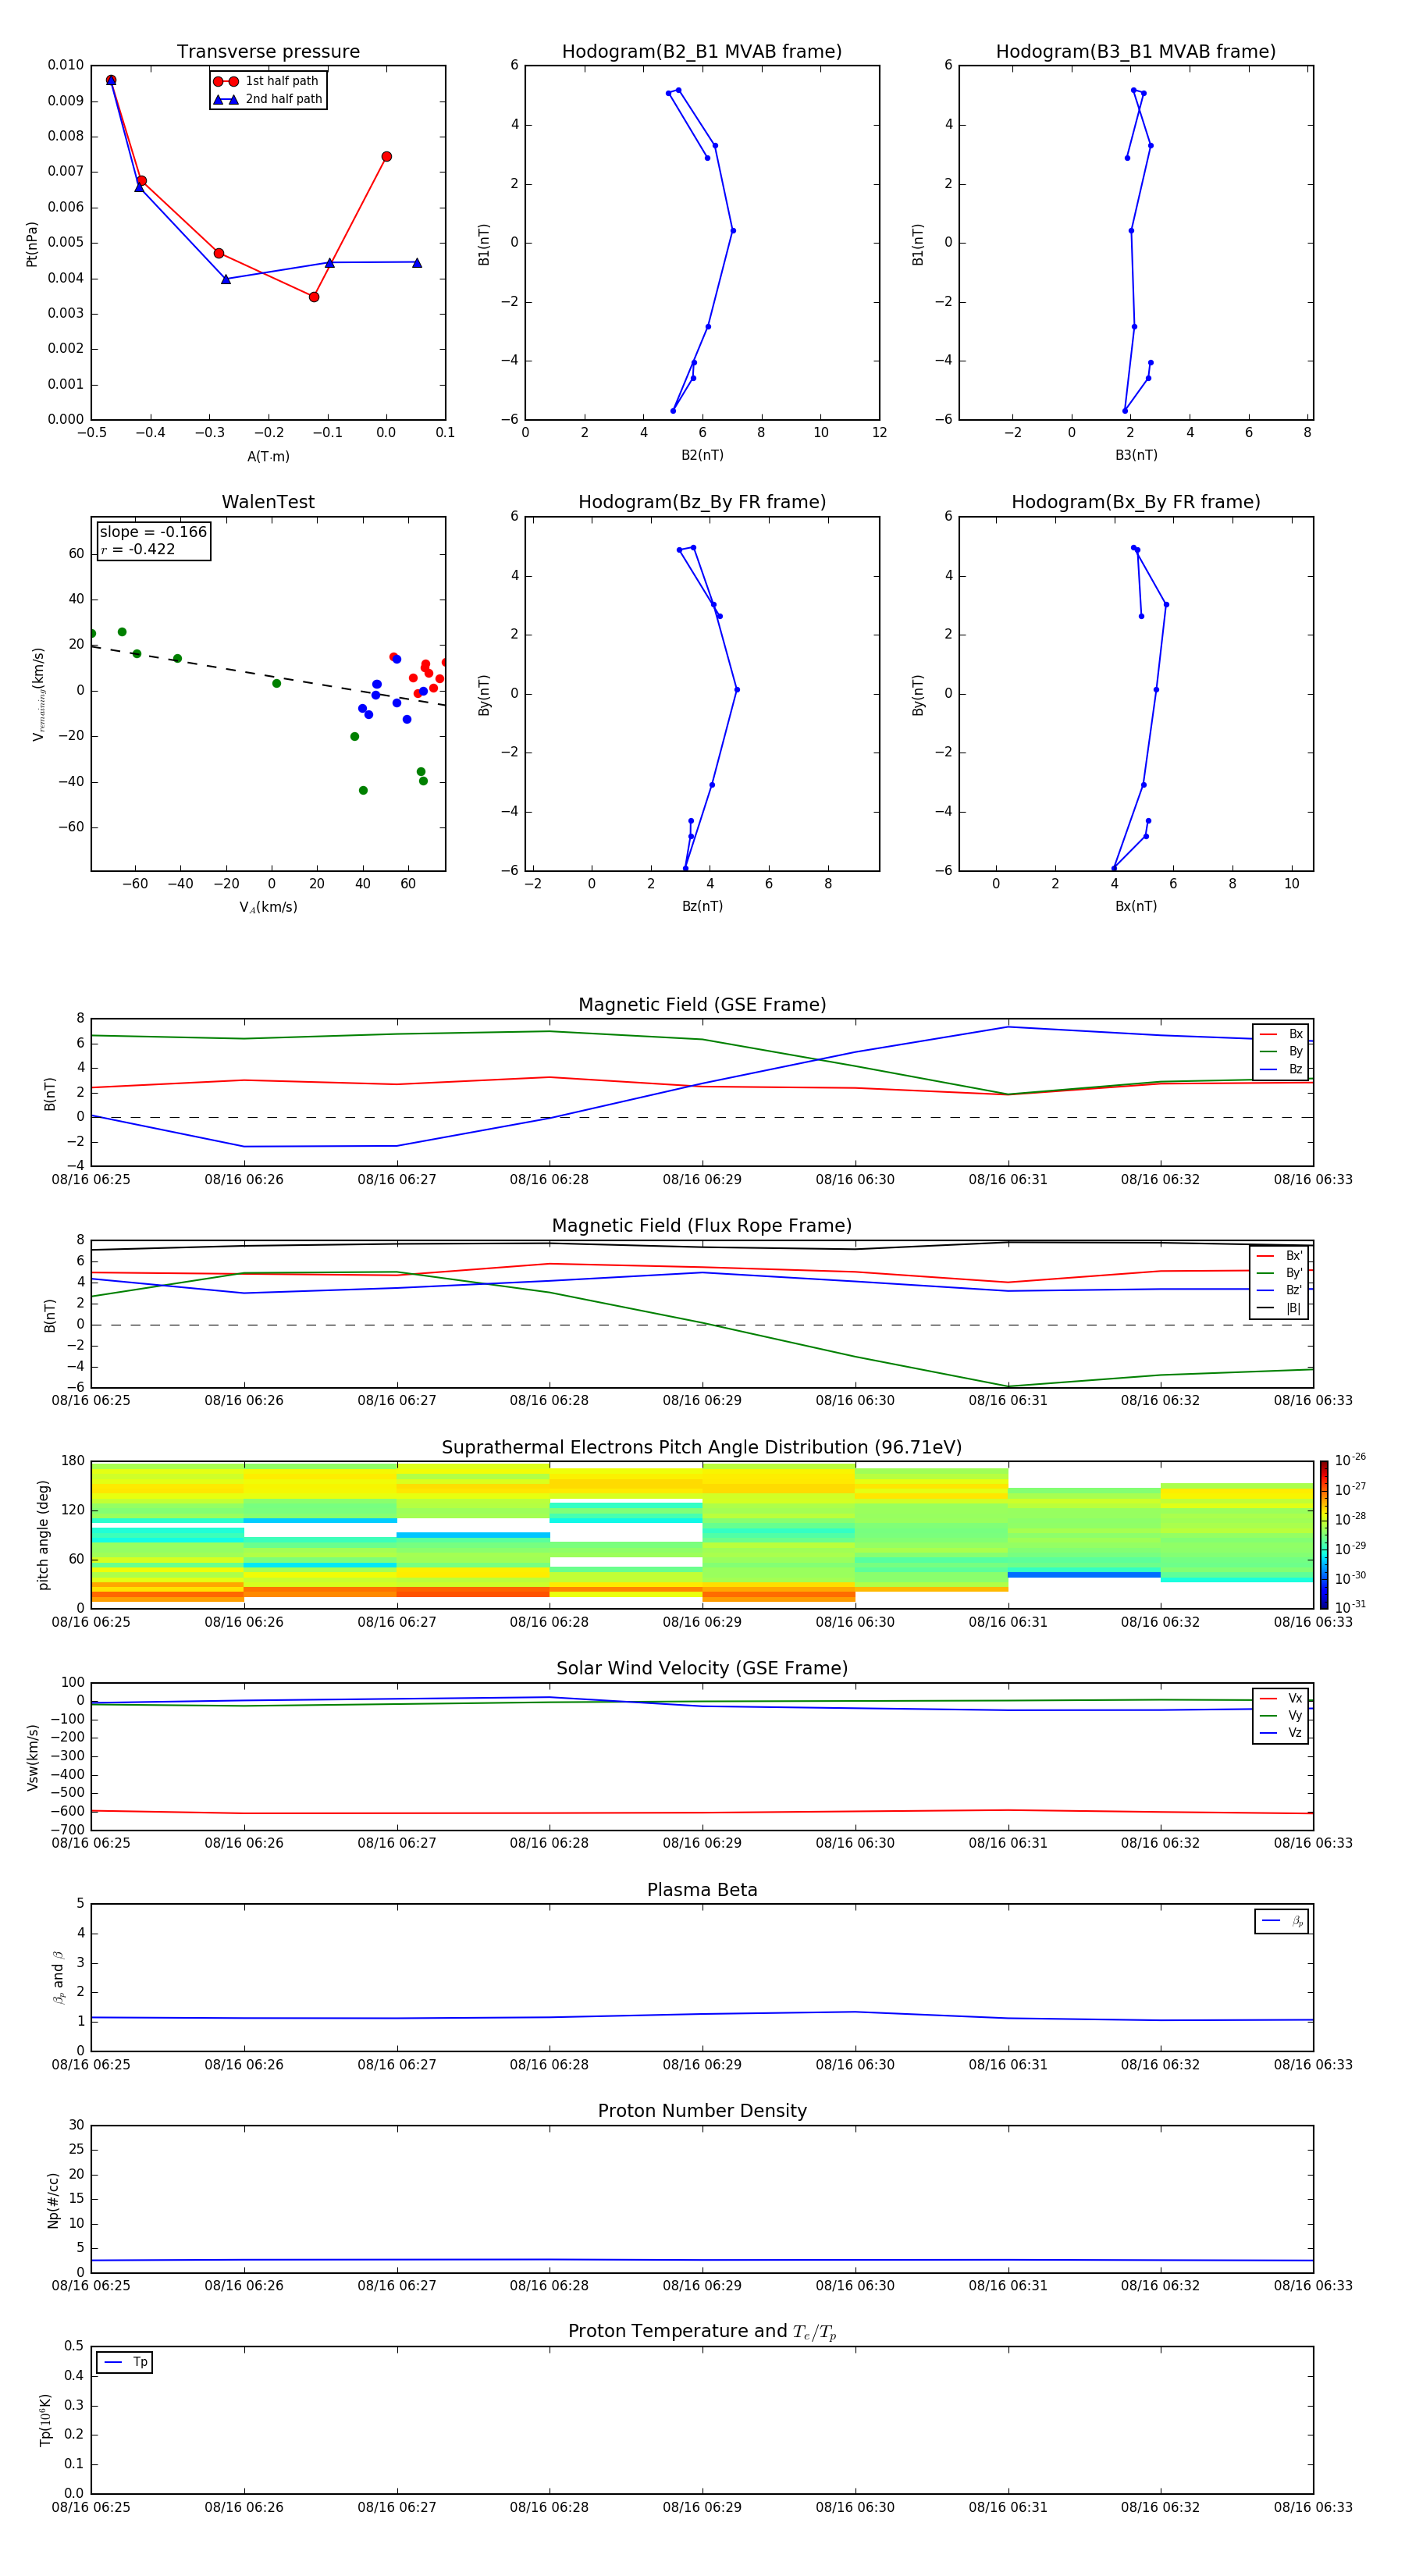The image size is (1405, 2576).
Task: Click the 'Tp(10^6K)' y-axis label
Action: [45, 2420]
